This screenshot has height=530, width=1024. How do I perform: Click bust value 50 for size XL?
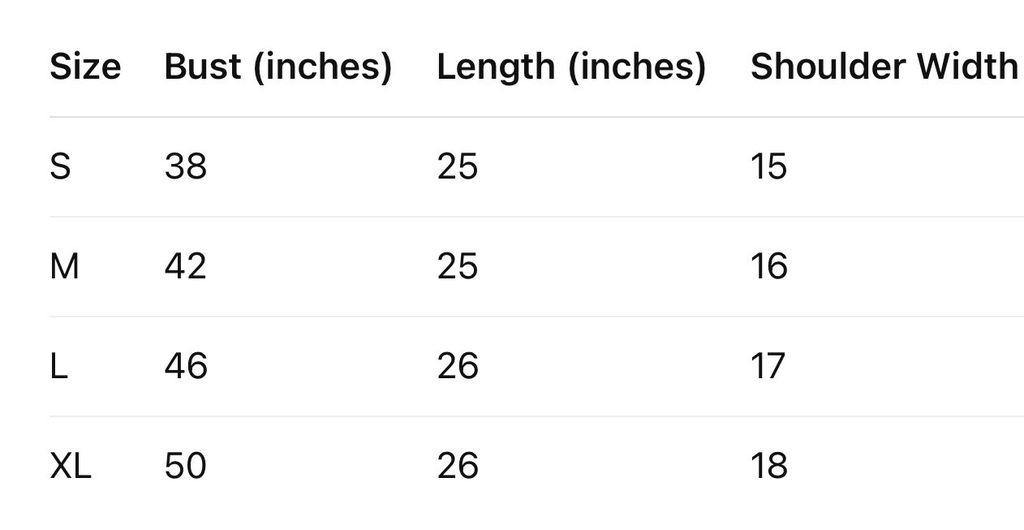click(185, 466)
